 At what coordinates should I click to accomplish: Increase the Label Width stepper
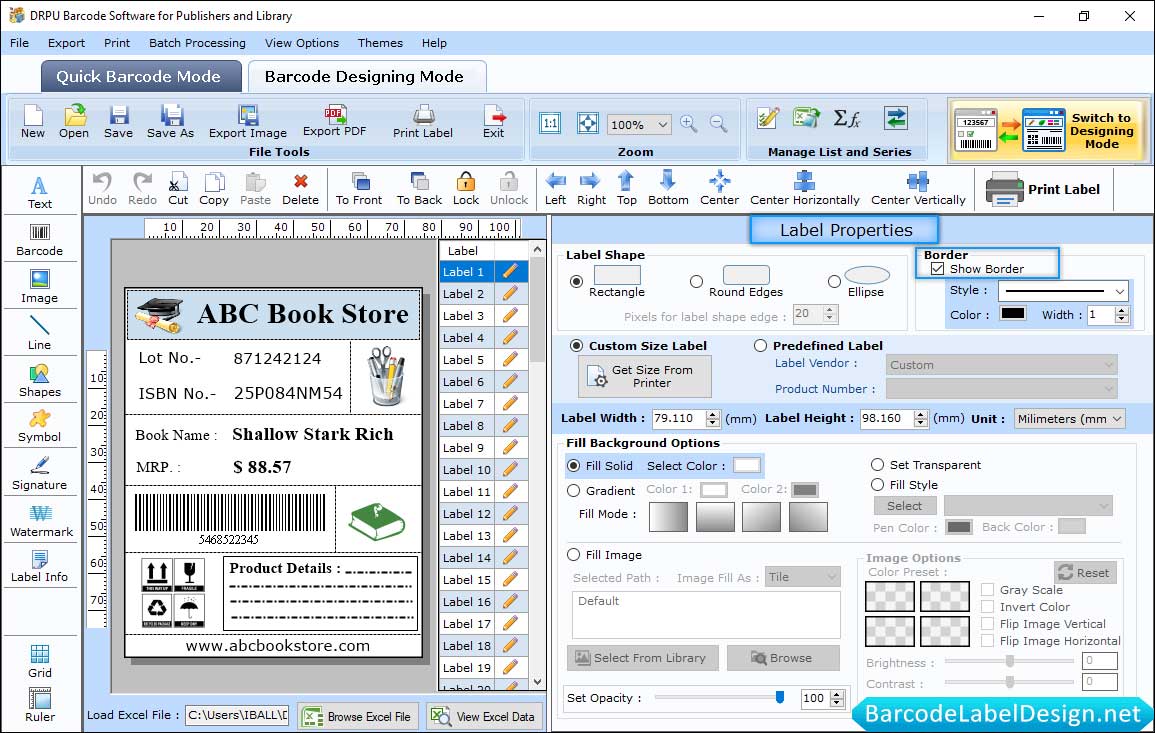pos(712,414)
